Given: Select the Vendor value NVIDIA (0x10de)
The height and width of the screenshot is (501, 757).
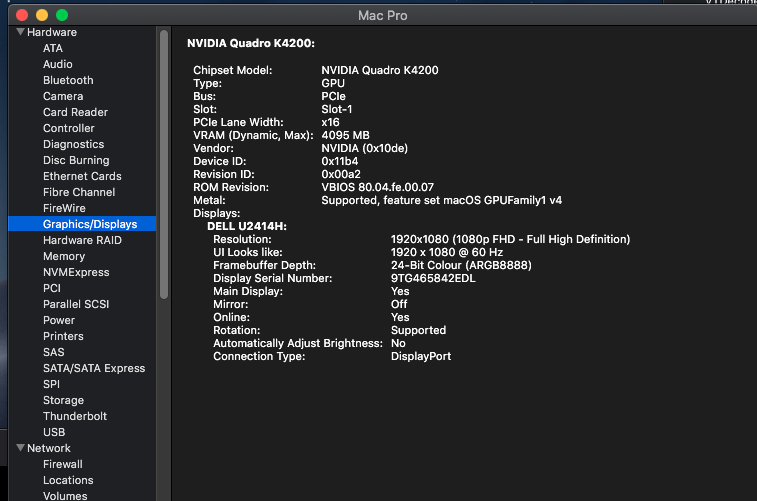Looking at the screenshot, I should pyautogui.click(x=364, y=148).
